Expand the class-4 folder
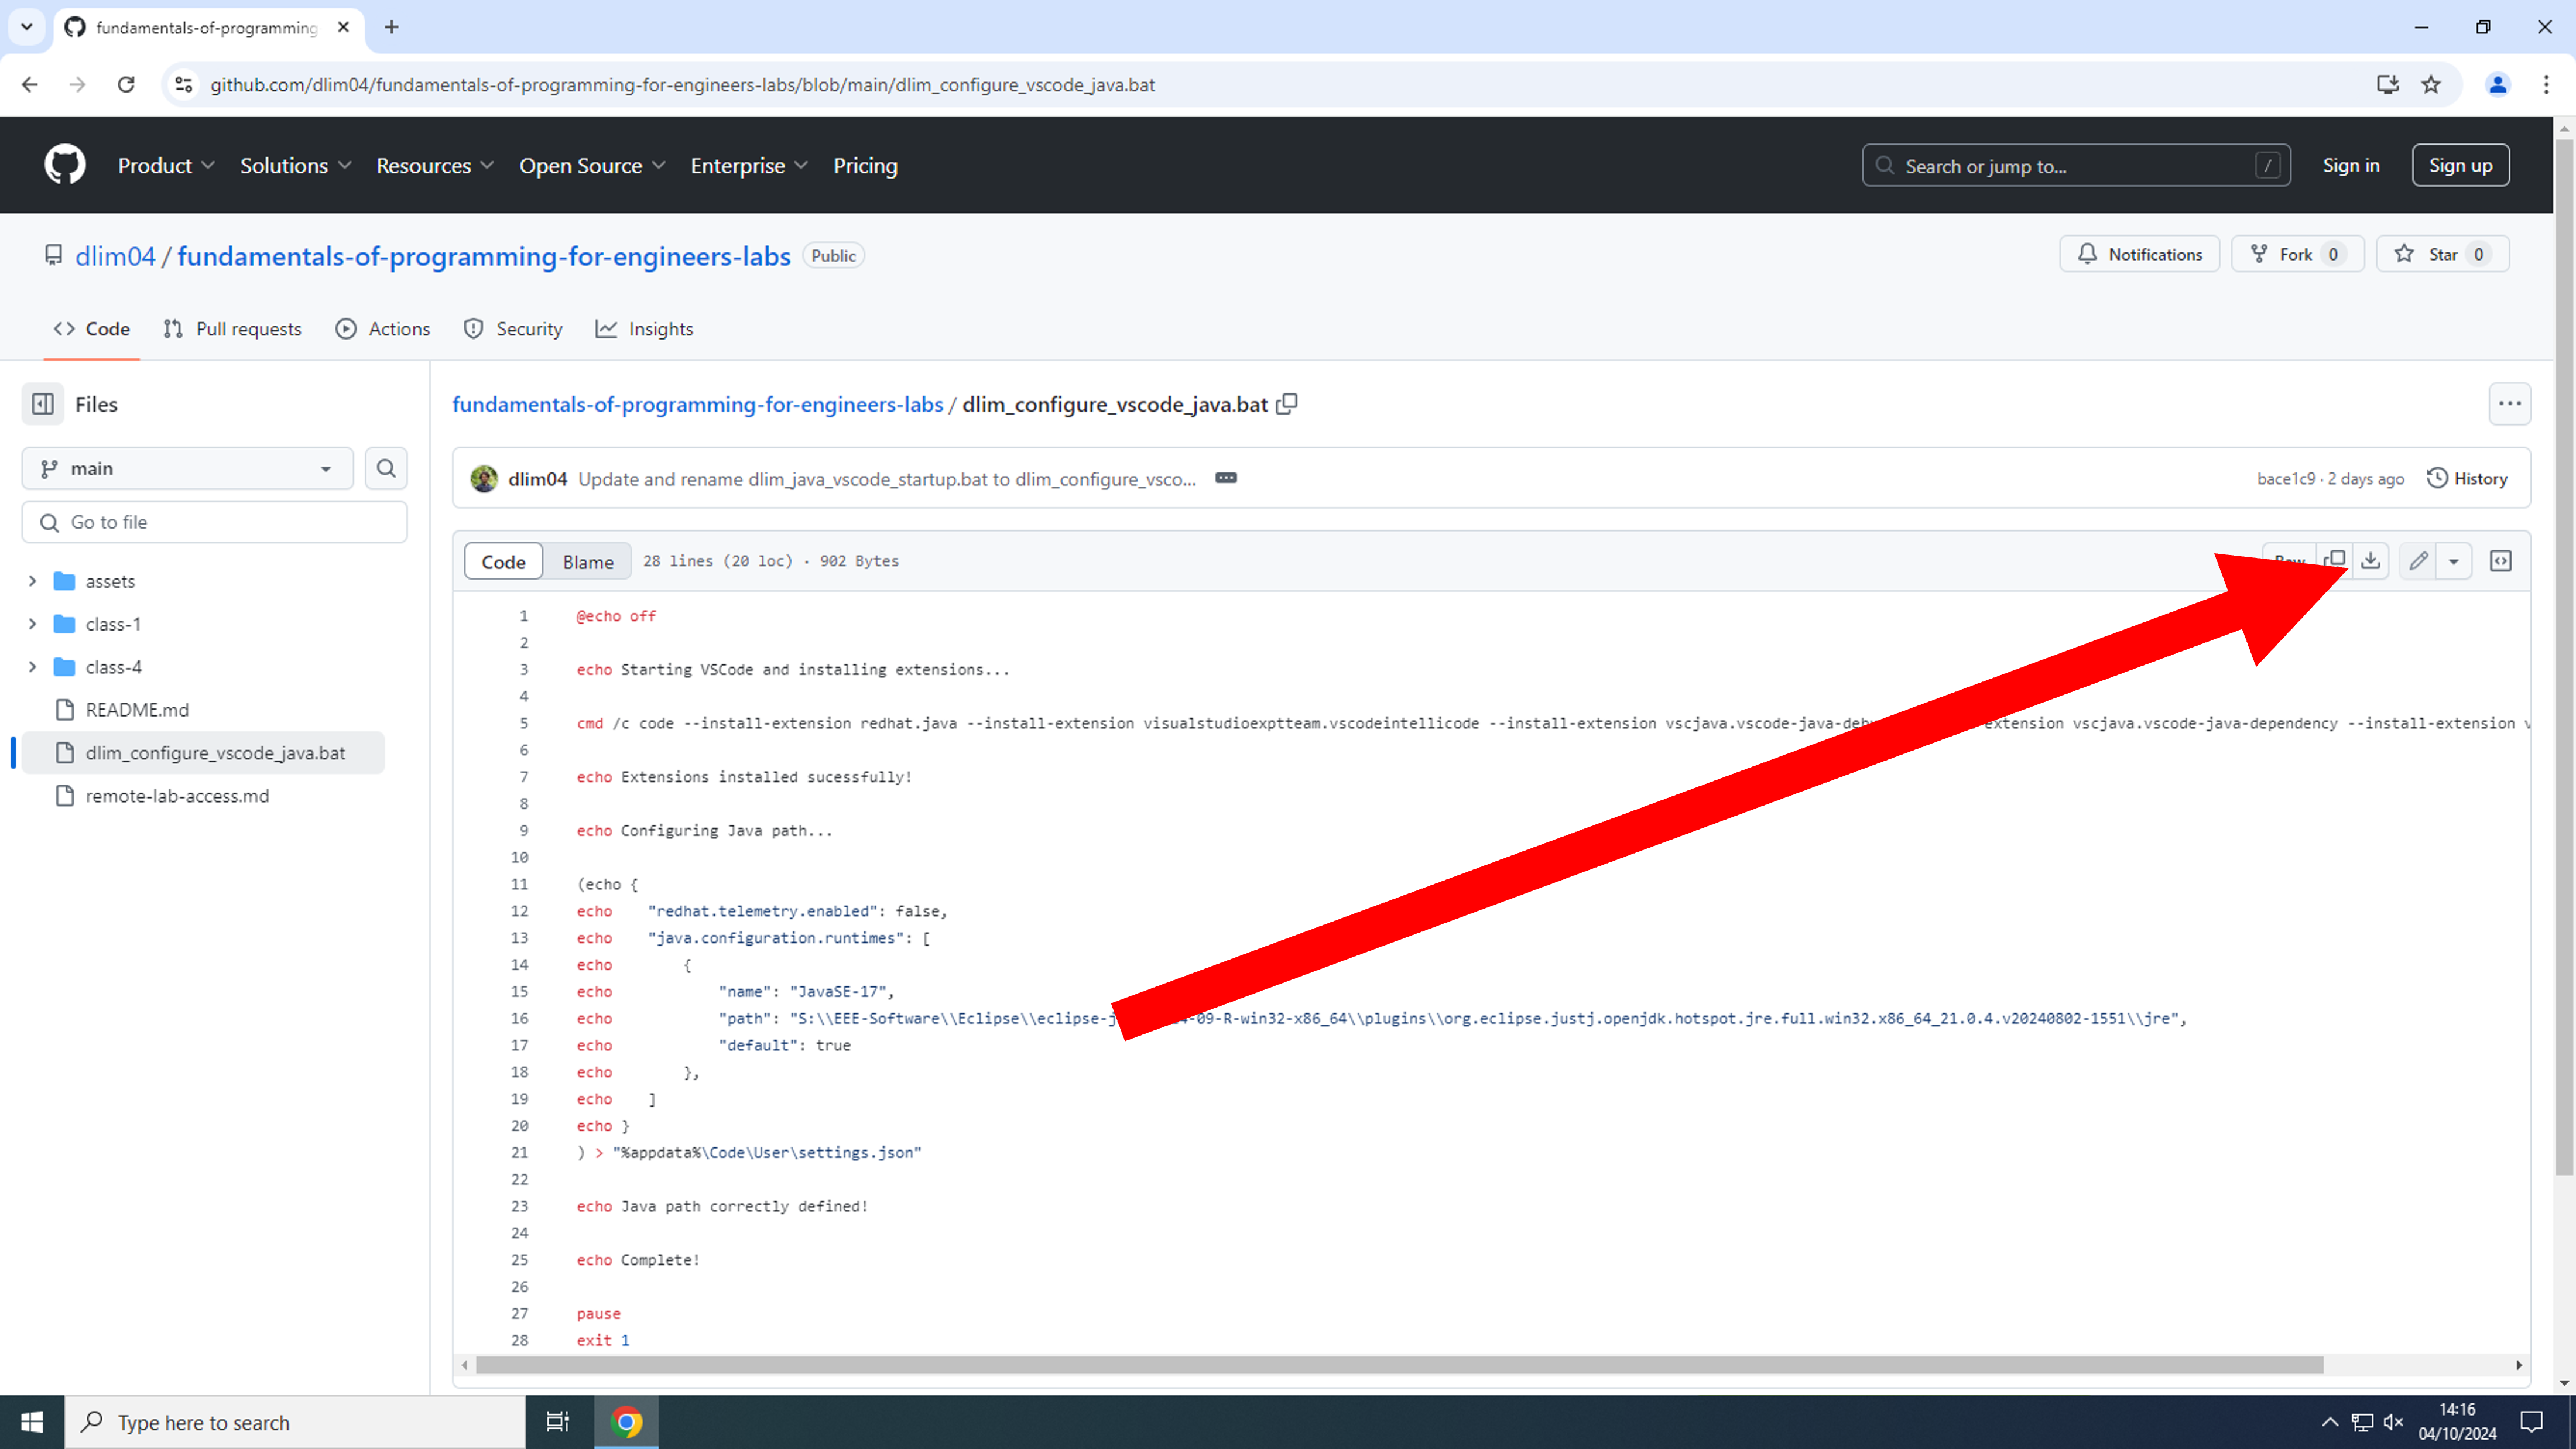Screen dimensions: 2576x1449 (32, 667)
